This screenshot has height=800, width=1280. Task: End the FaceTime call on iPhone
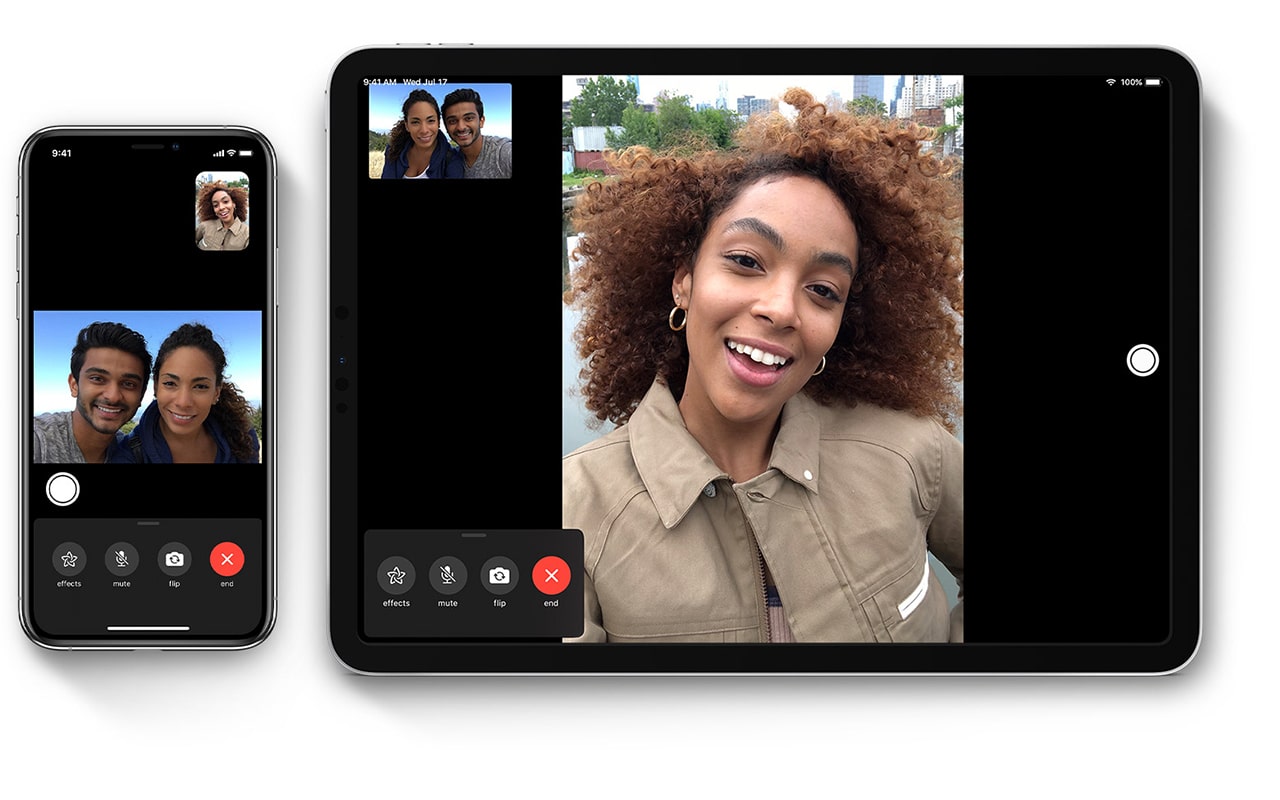[227, 559]
